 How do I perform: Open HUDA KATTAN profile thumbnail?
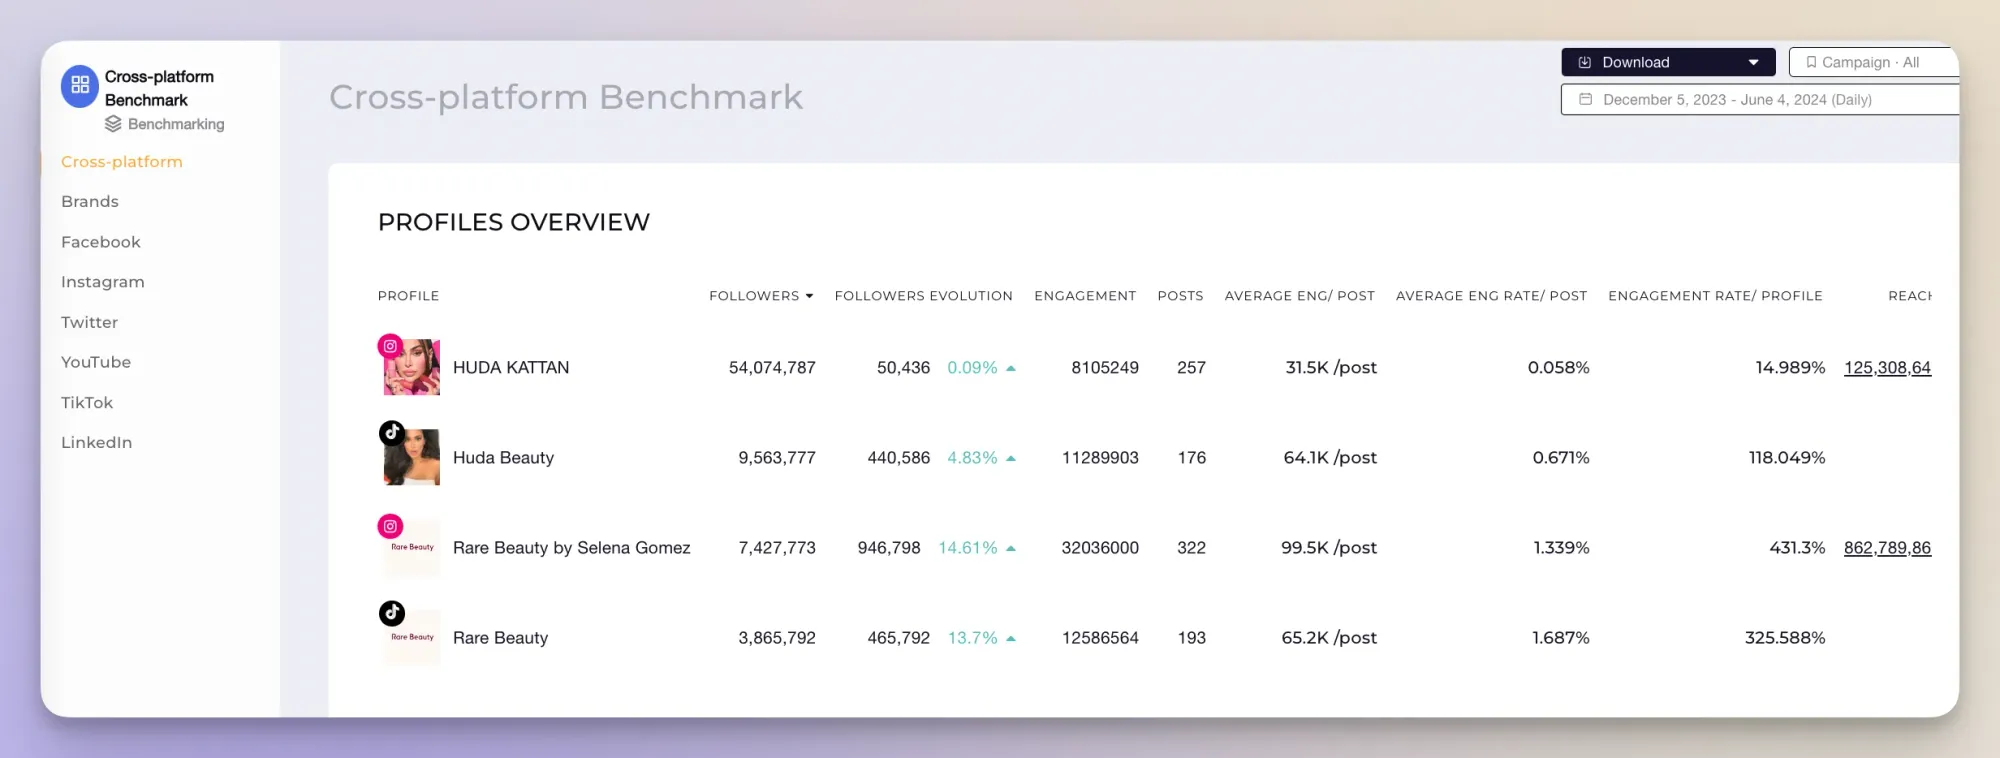pos(412,368)
